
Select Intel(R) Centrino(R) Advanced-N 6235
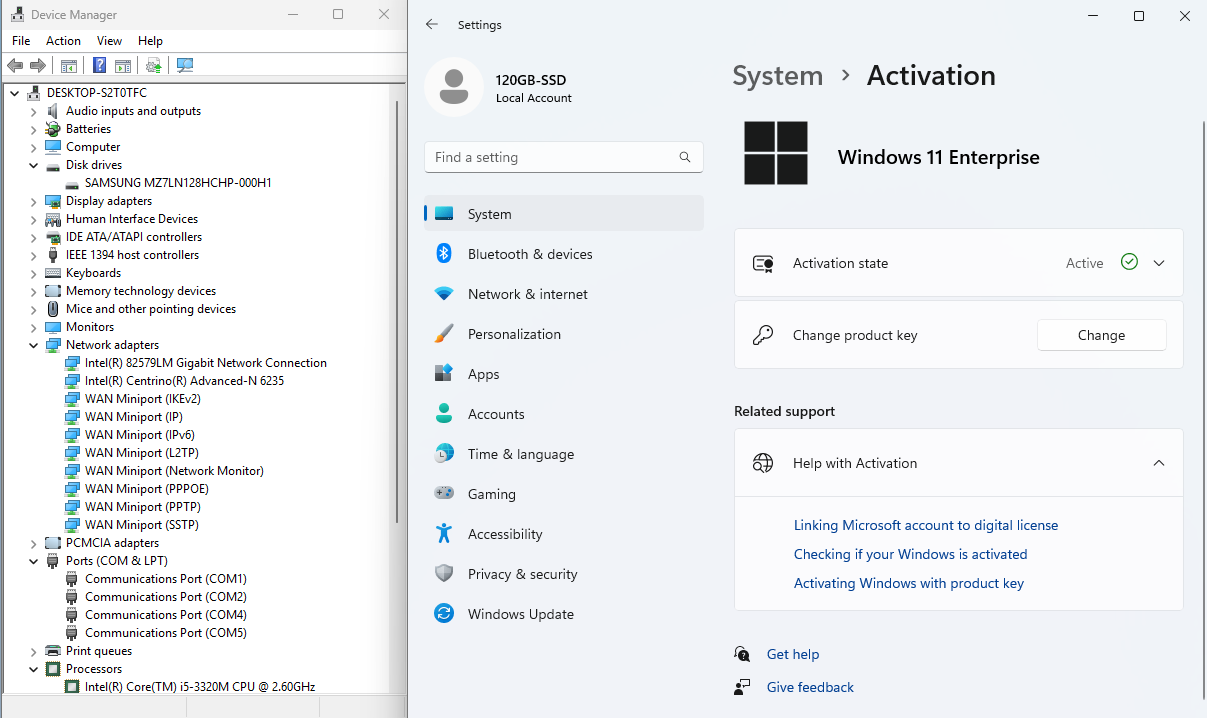pos(185,381)
